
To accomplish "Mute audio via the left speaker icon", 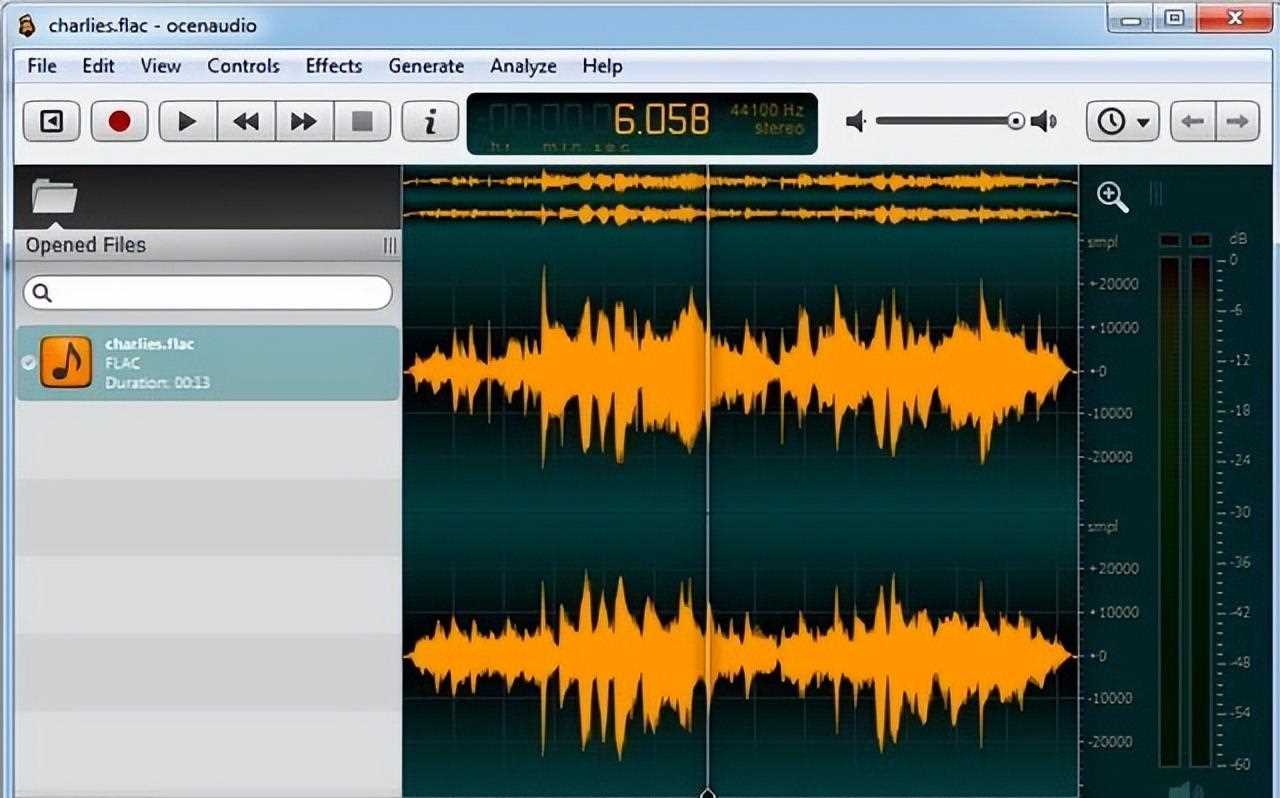I will point(855,122).
